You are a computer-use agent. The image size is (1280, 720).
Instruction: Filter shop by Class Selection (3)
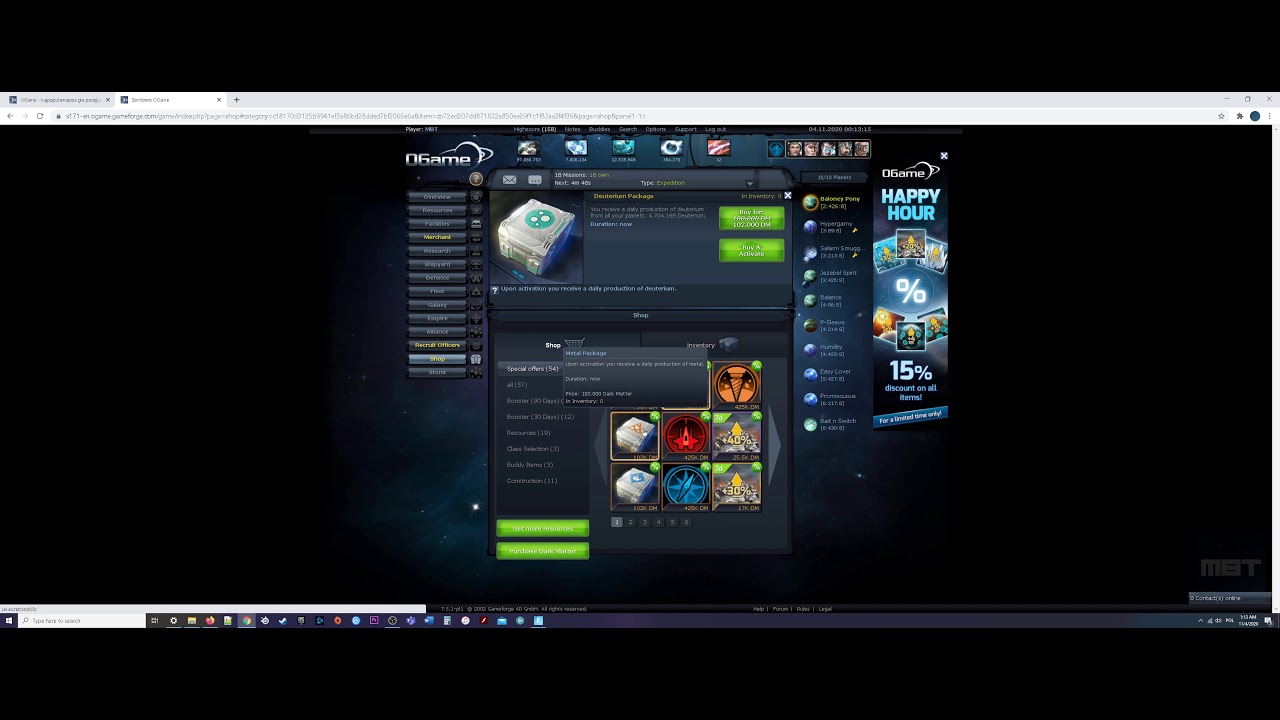pyautogui.click(x=533, y=449)
